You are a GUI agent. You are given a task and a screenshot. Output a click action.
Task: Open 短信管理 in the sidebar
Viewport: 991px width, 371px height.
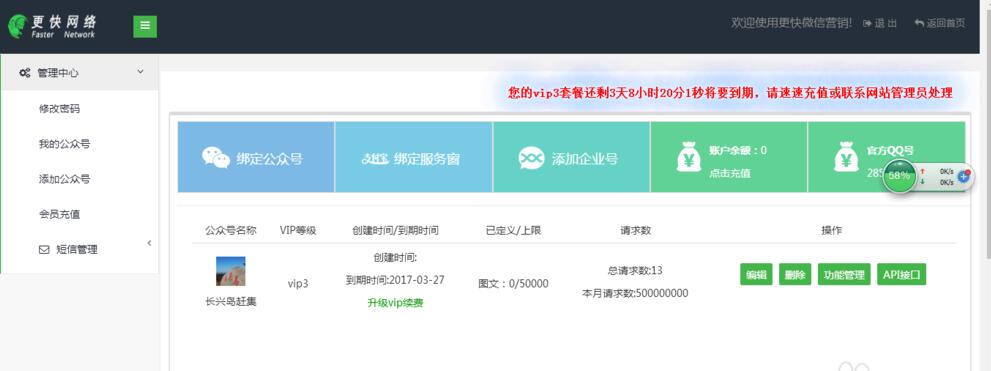click(x=76, y=250)
